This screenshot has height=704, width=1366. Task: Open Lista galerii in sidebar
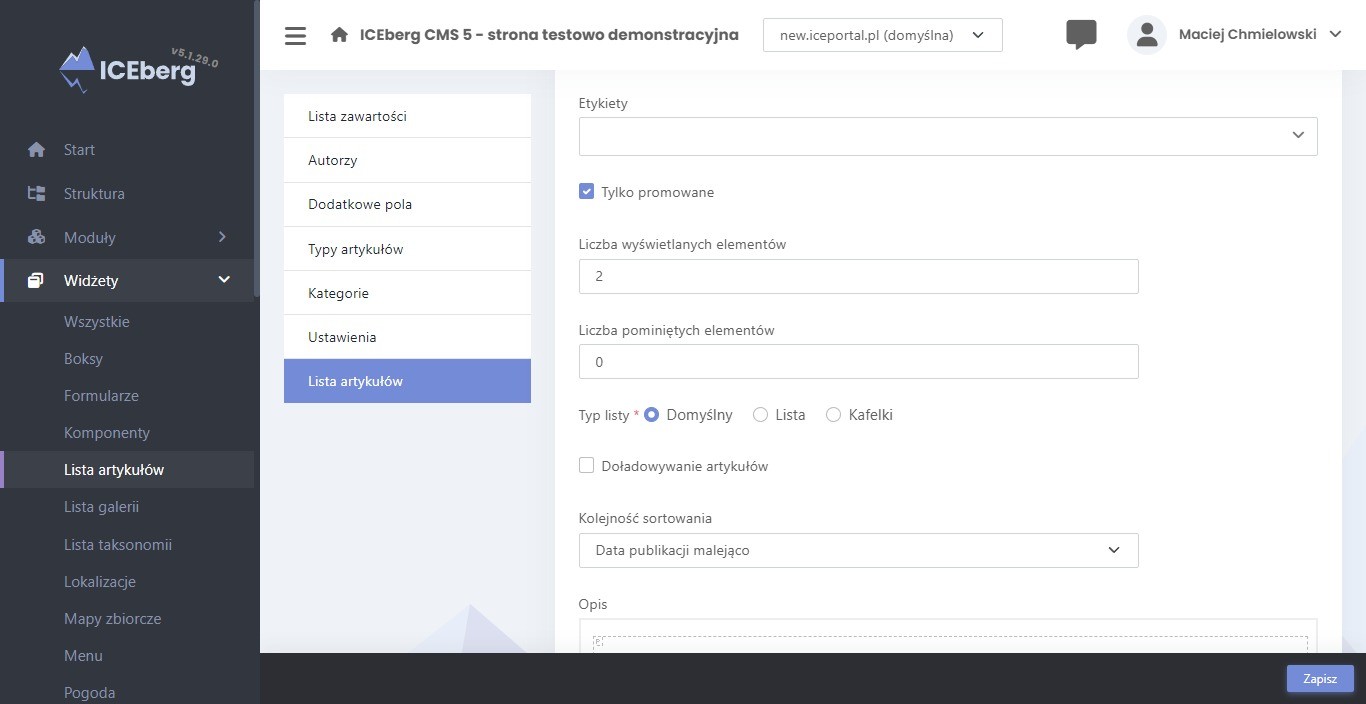tap(101, 507)
